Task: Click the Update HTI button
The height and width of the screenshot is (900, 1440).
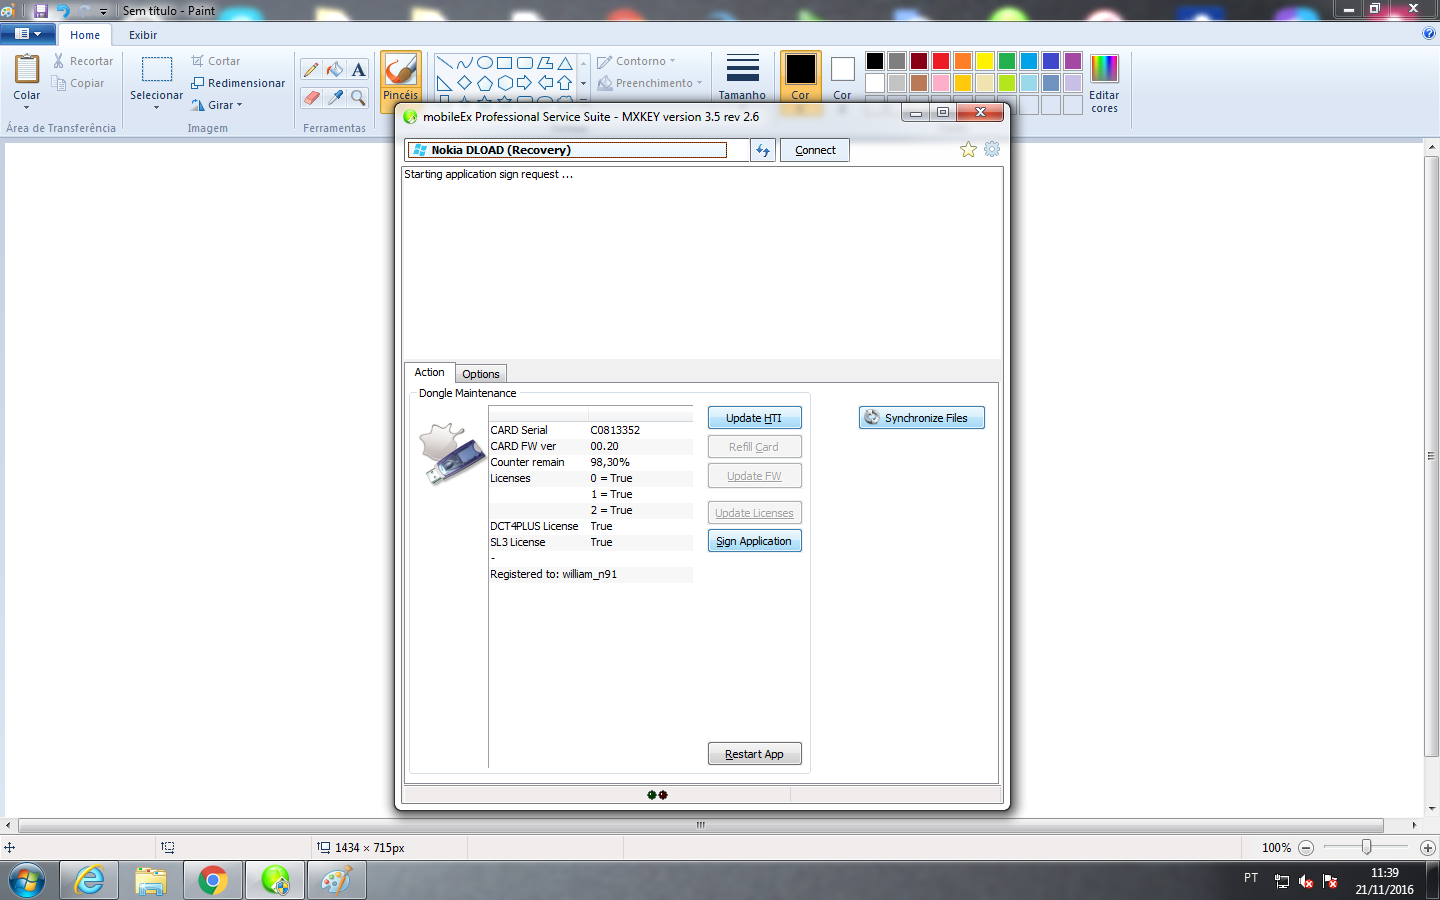Action: pyautogui.click(x=754, y=418)
